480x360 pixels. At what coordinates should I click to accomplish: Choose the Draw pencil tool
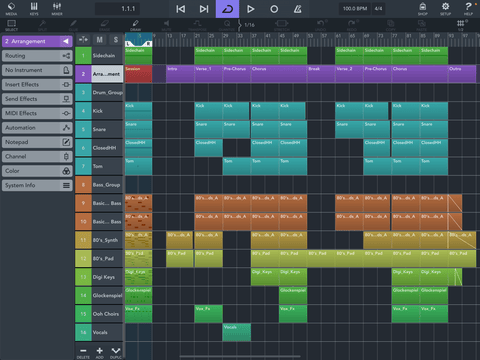[135, 25]
